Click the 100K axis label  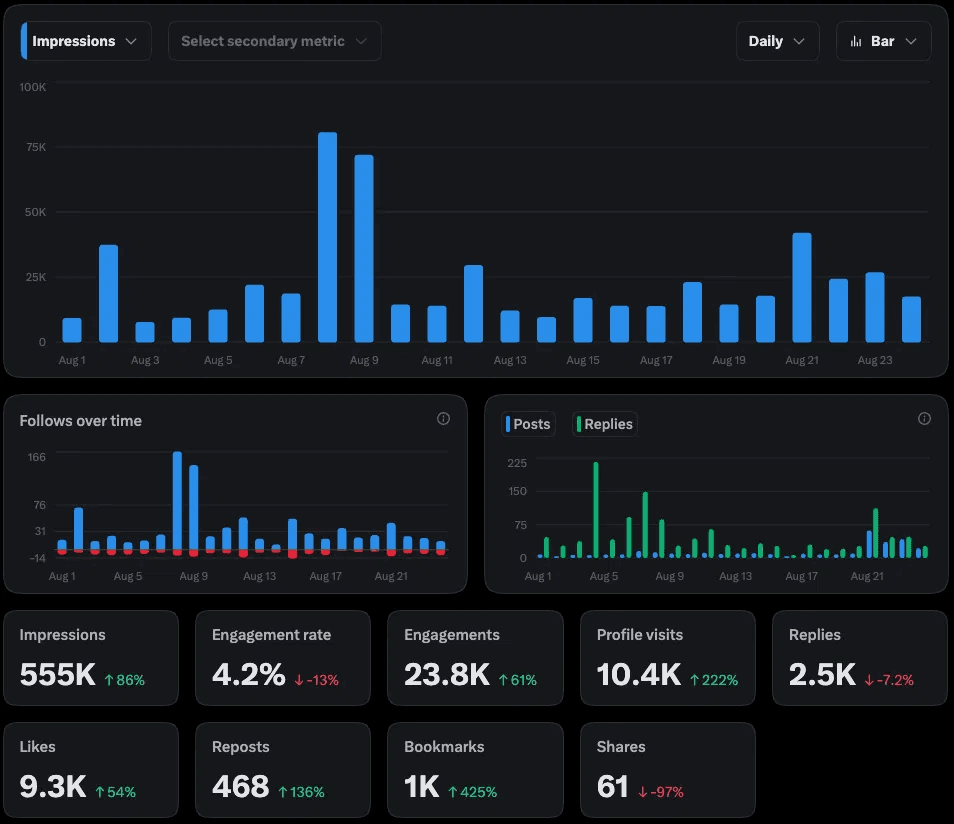point(33,87)
